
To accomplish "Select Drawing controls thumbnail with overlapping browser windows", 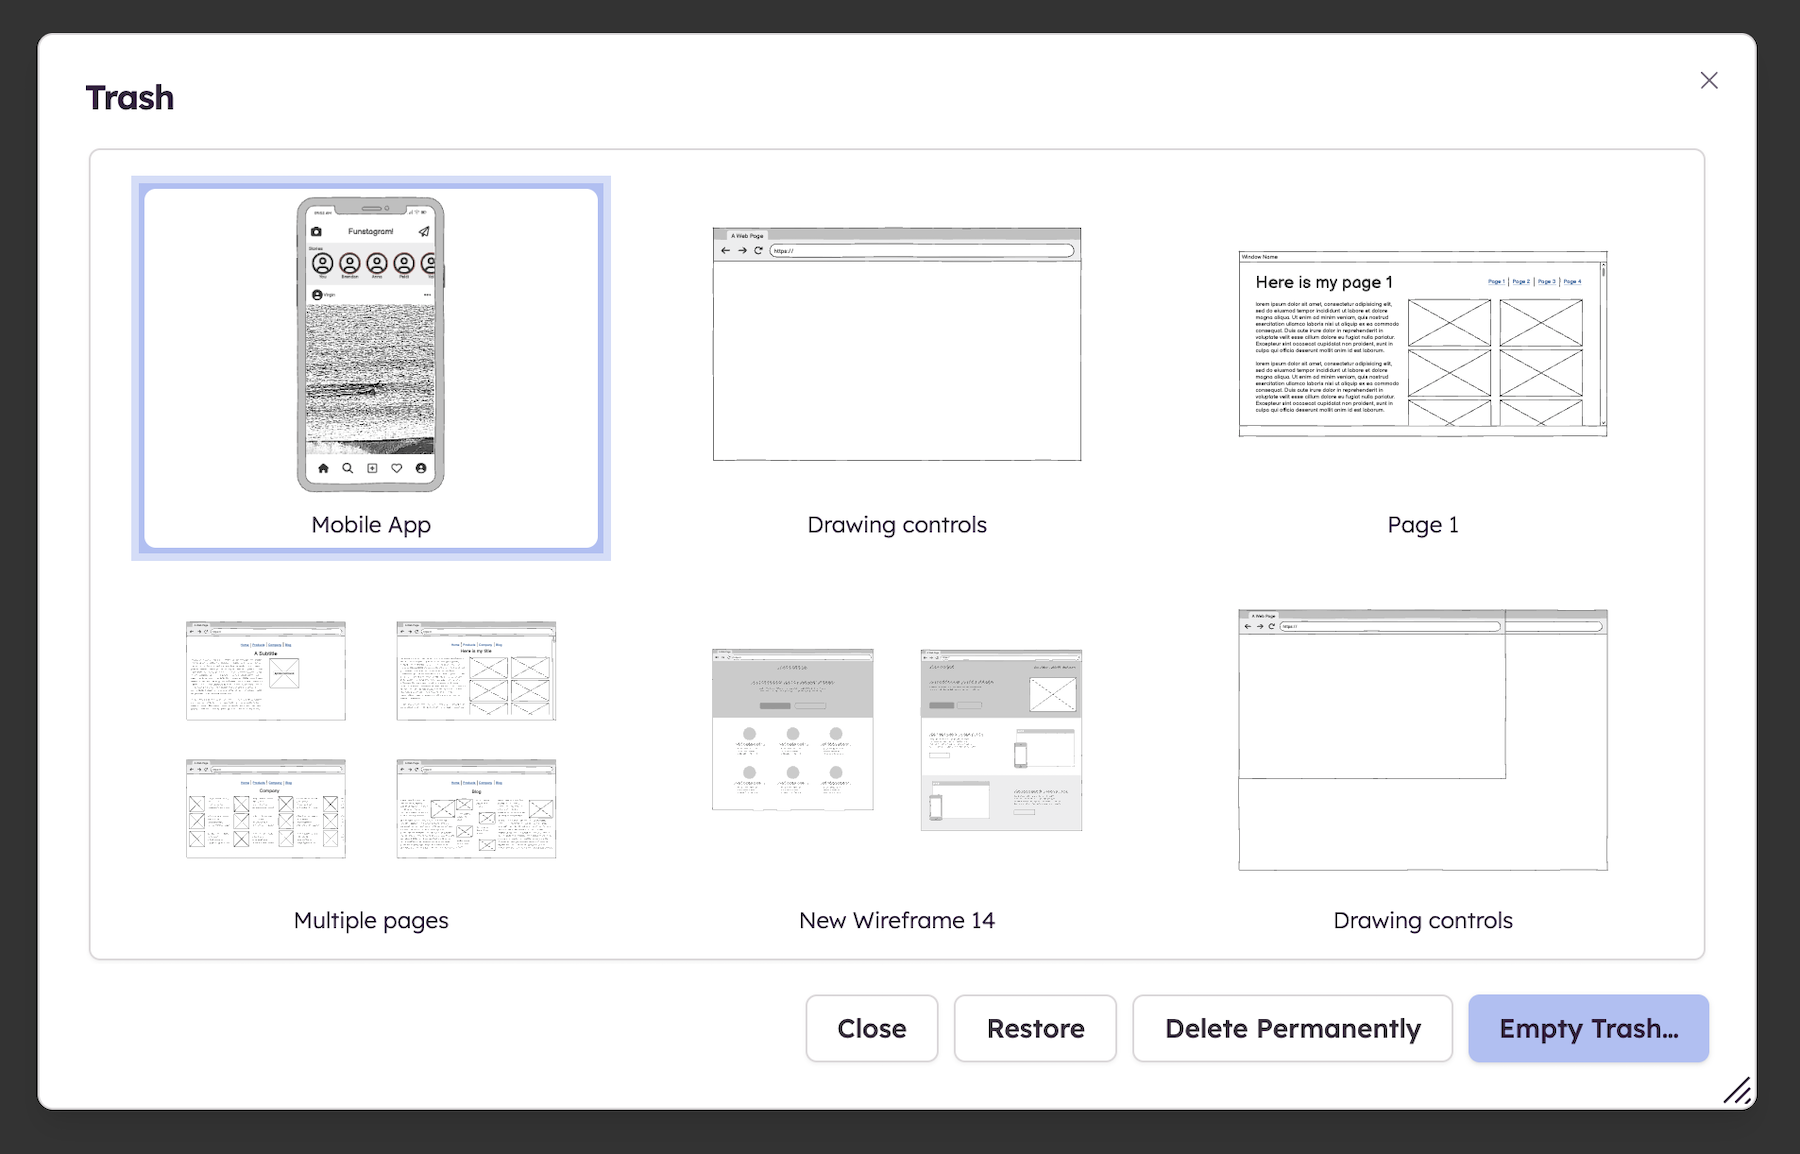I will 1422,739.
